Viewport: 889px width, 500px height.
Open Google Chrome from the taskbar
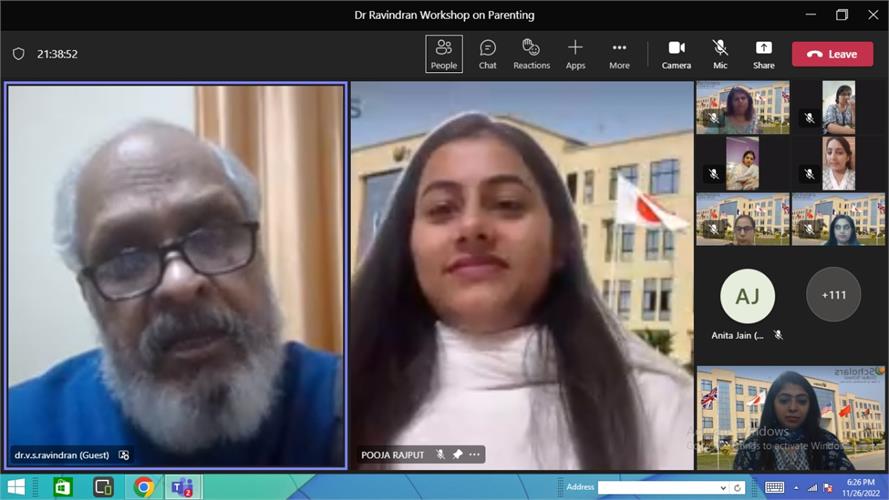(144, 487)
